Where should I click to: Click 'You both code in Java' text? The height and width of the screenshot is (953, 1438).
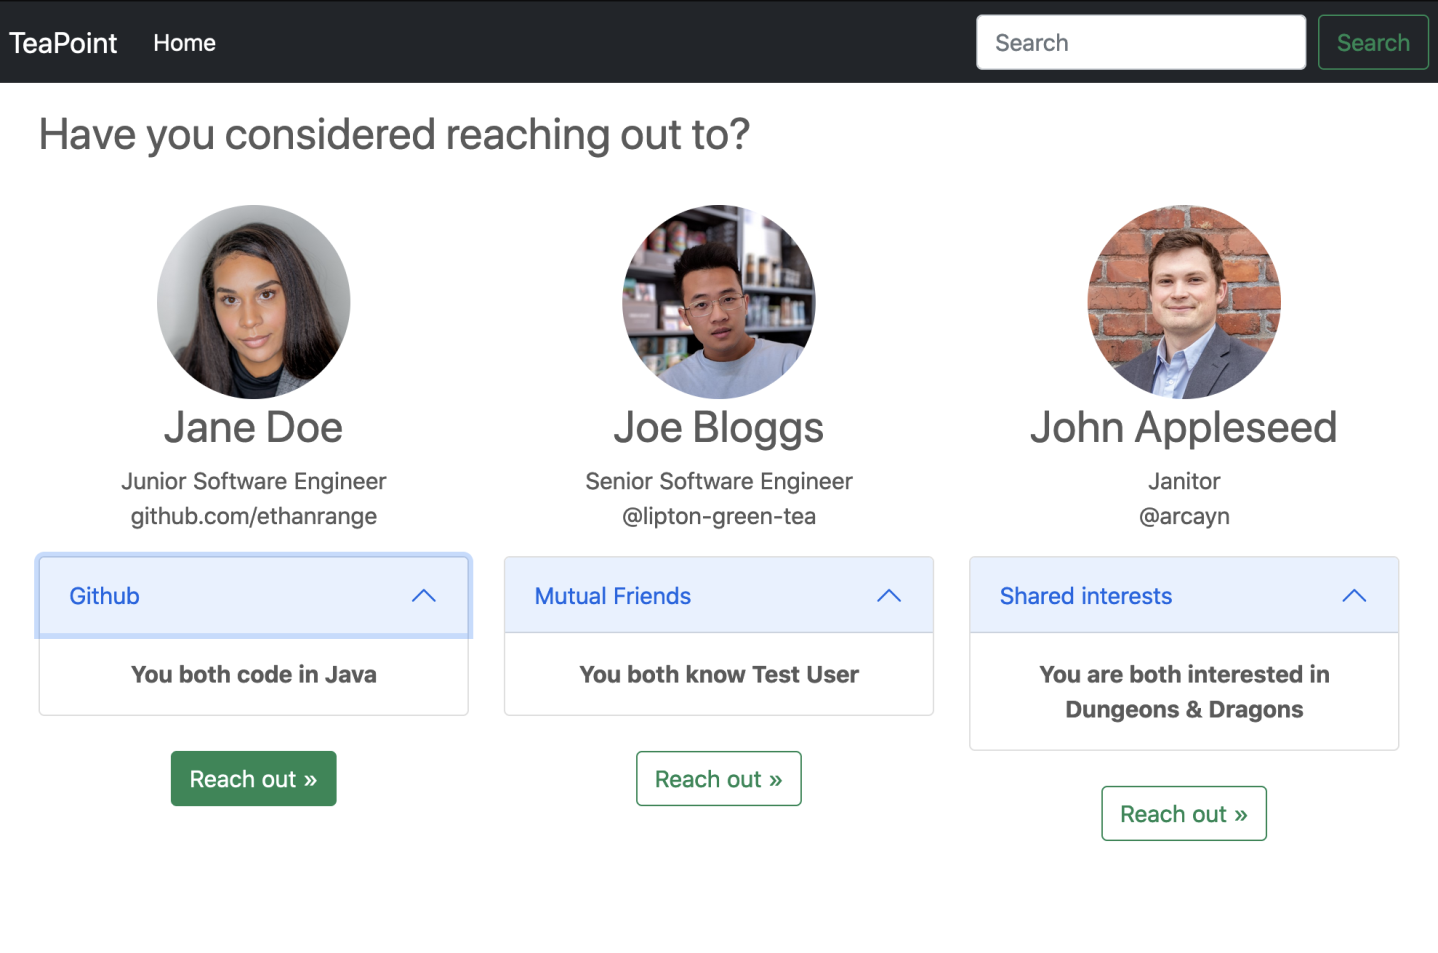(x=254, y=675)
